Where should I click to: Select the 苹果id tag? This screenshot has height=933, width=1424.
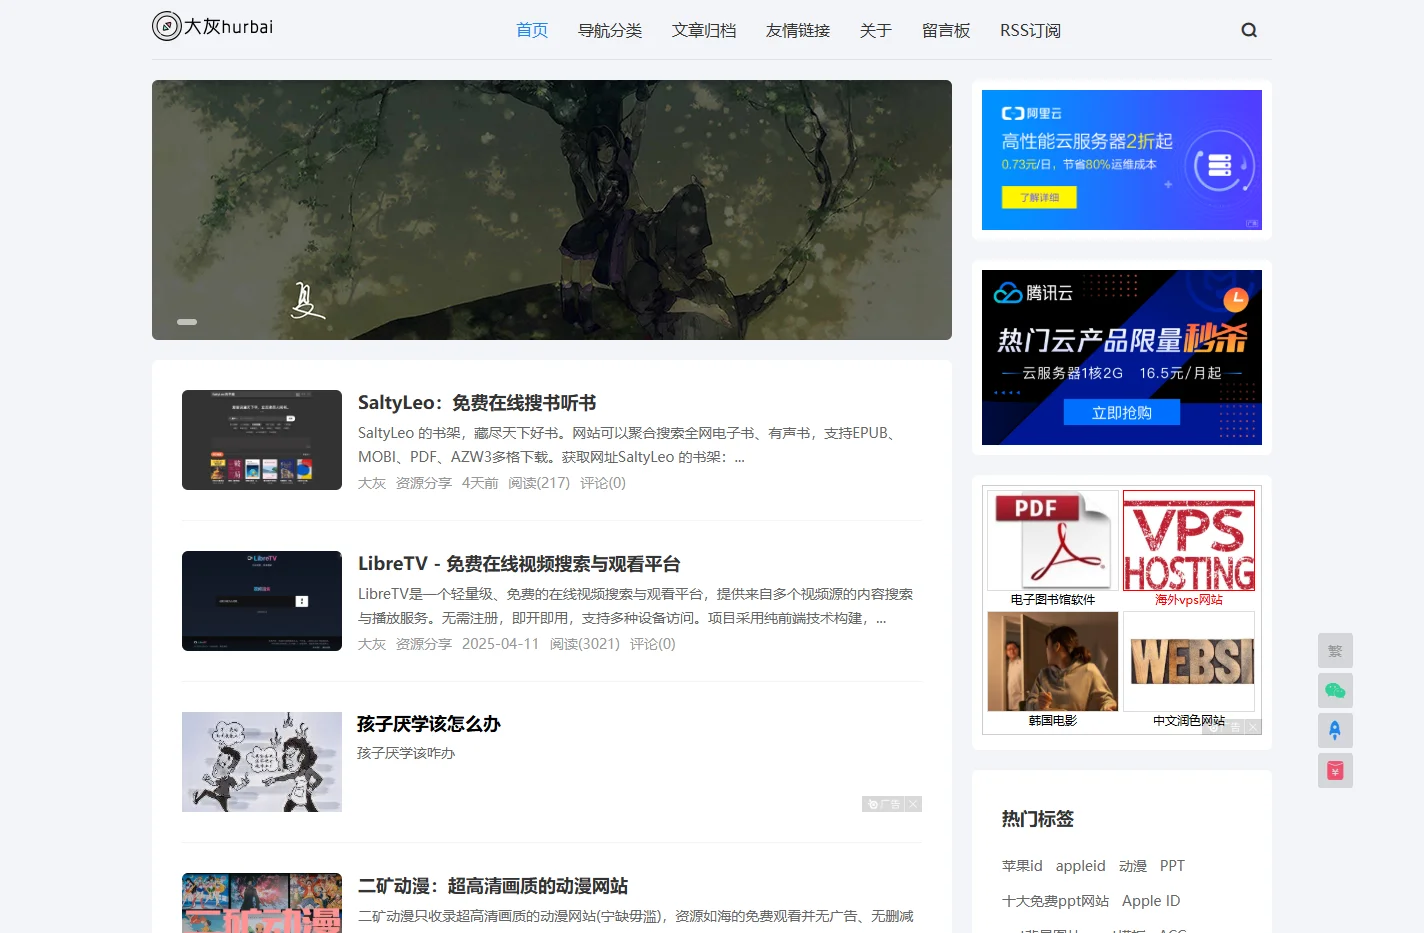coord(1022,866)
